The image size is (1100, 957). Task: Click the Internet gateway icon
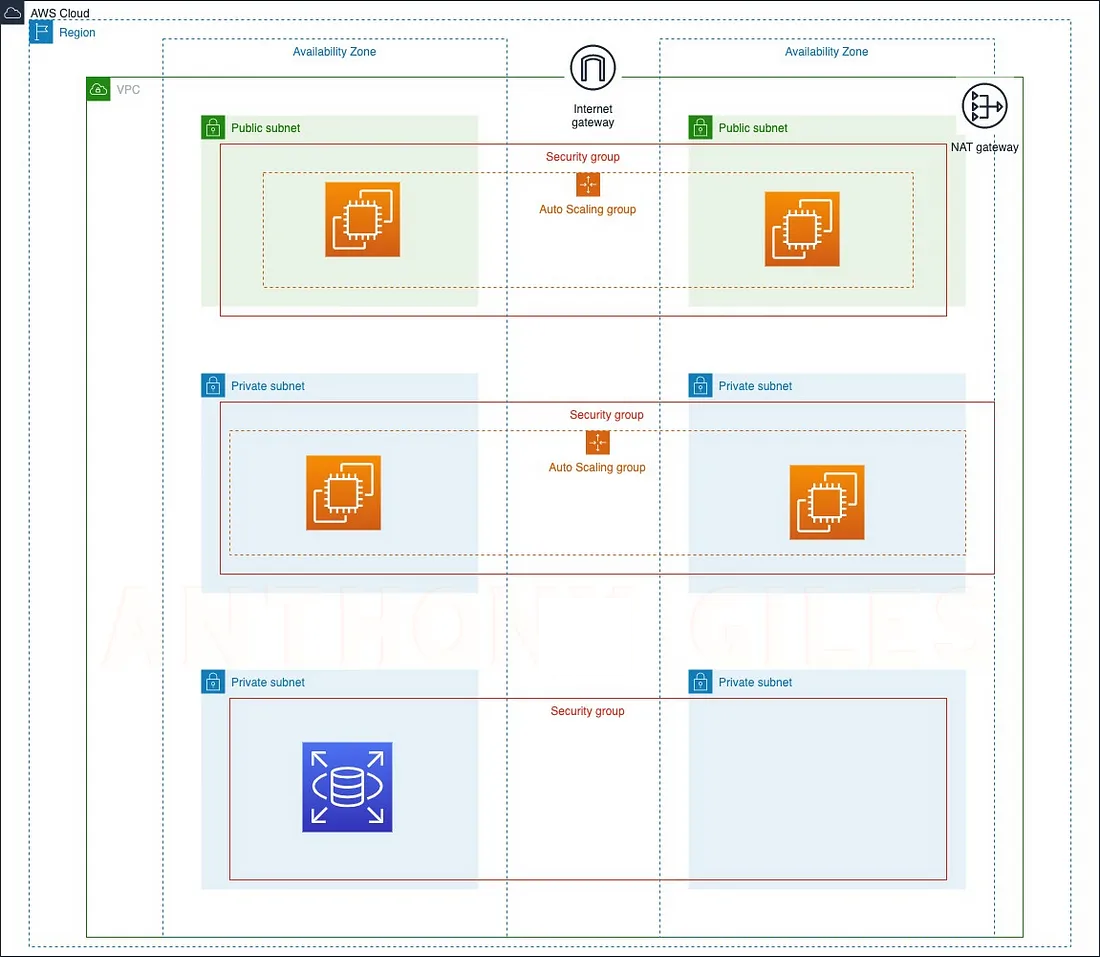click(593, 68)
